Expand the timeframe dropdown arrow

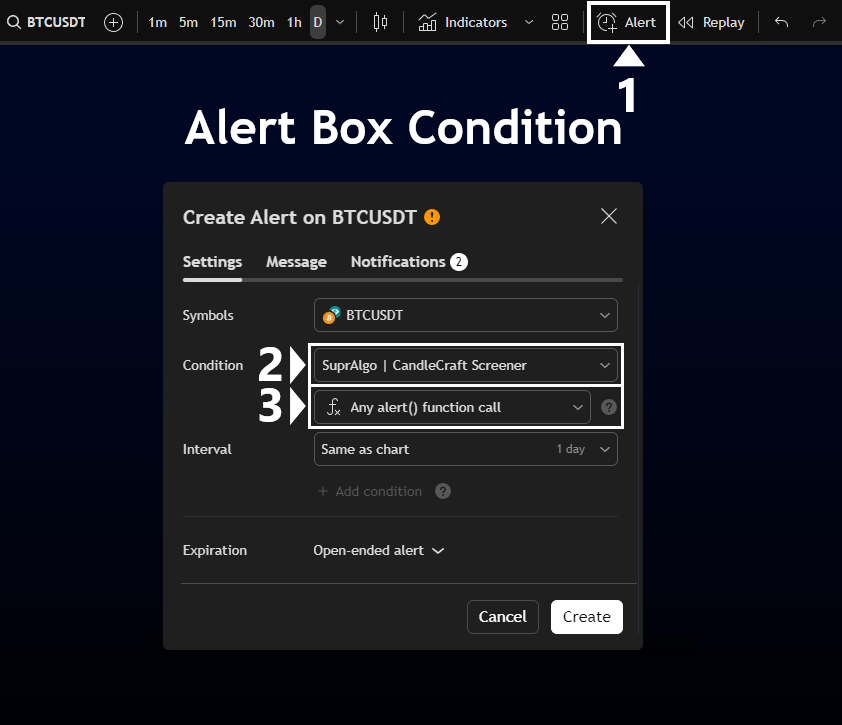click(x=340, y=23)
